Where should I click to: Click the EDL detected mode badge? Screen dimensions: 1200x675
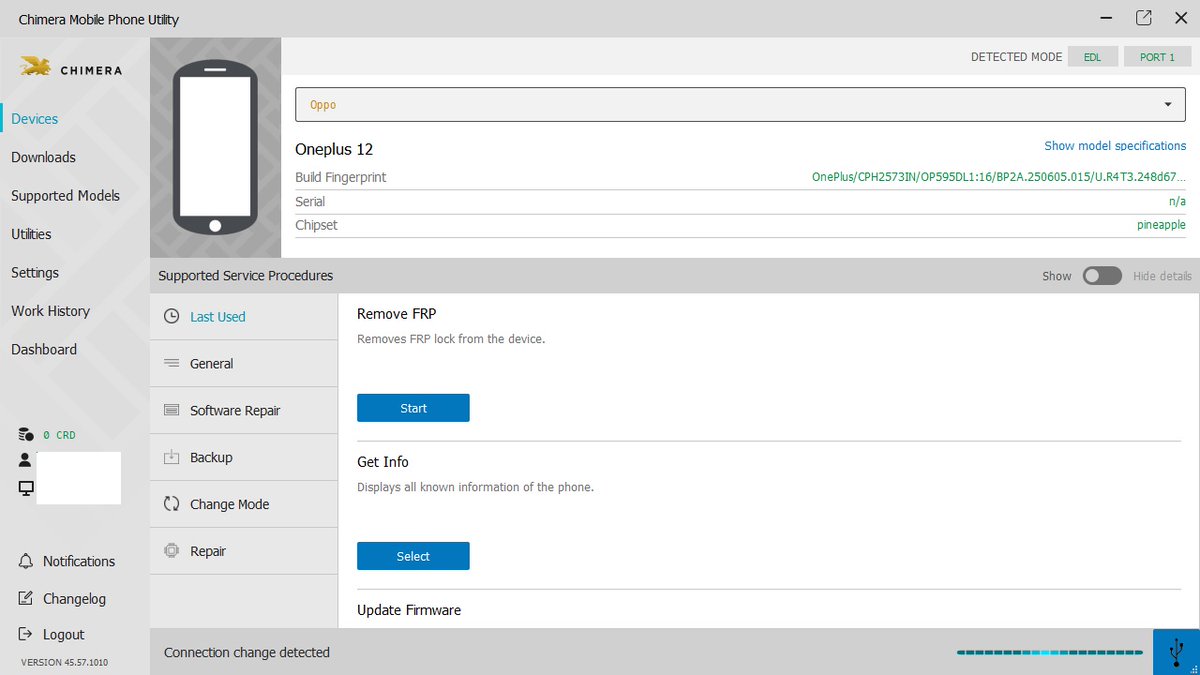click(x=1092, y=57)
